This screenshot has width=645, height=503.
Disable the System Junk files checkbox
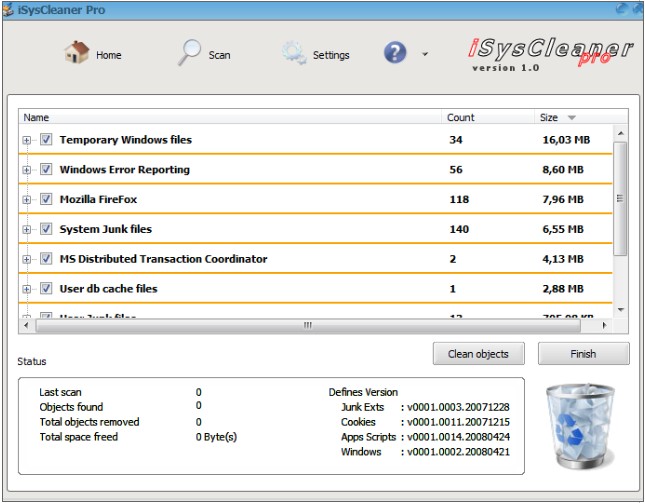click(46, 229)
